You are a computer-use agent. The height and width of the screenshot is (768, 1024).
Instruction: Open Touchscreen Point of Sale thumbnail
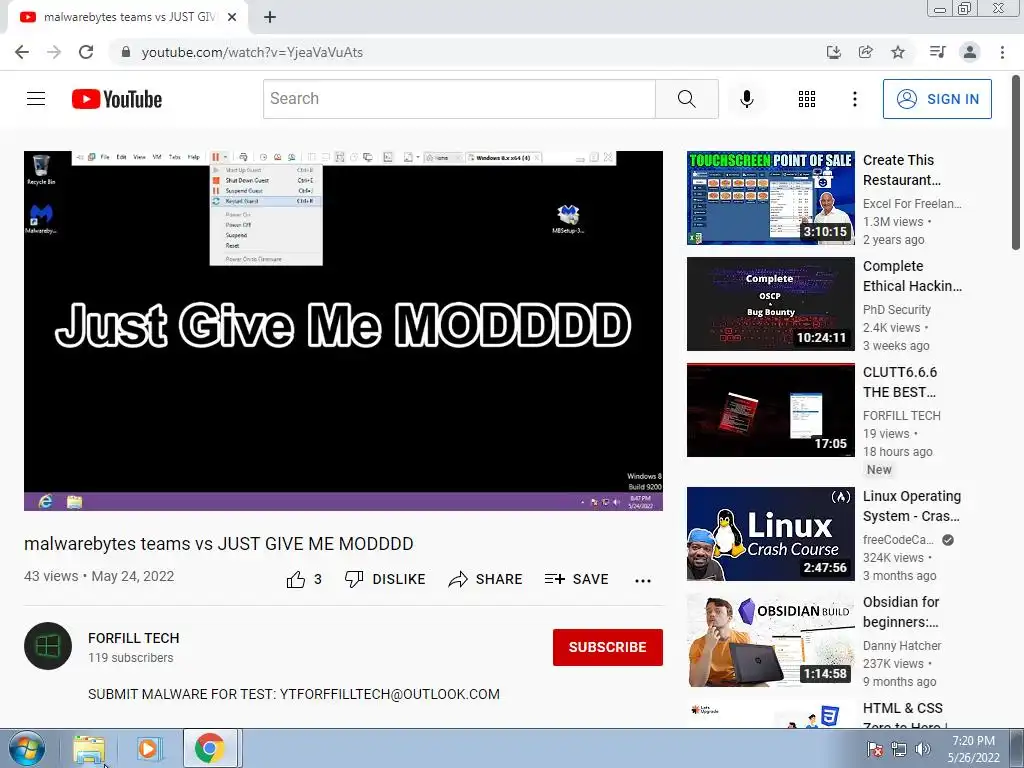coord(771,198)
